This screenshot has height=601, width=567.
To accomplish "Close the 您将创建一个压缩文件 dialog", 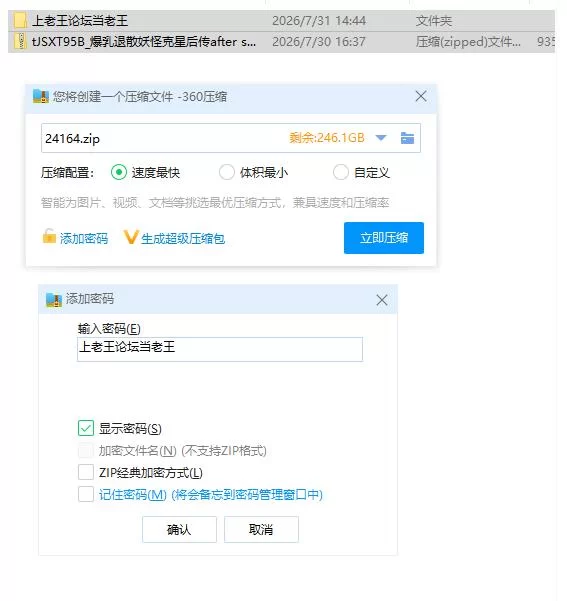I will click(421, 96).
